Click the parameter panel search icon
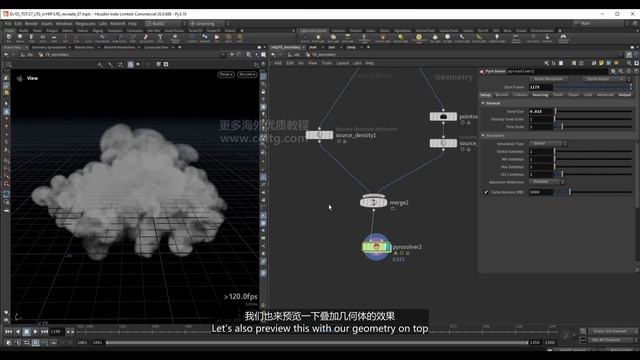The image size is (640, 360). click(621, 71)
